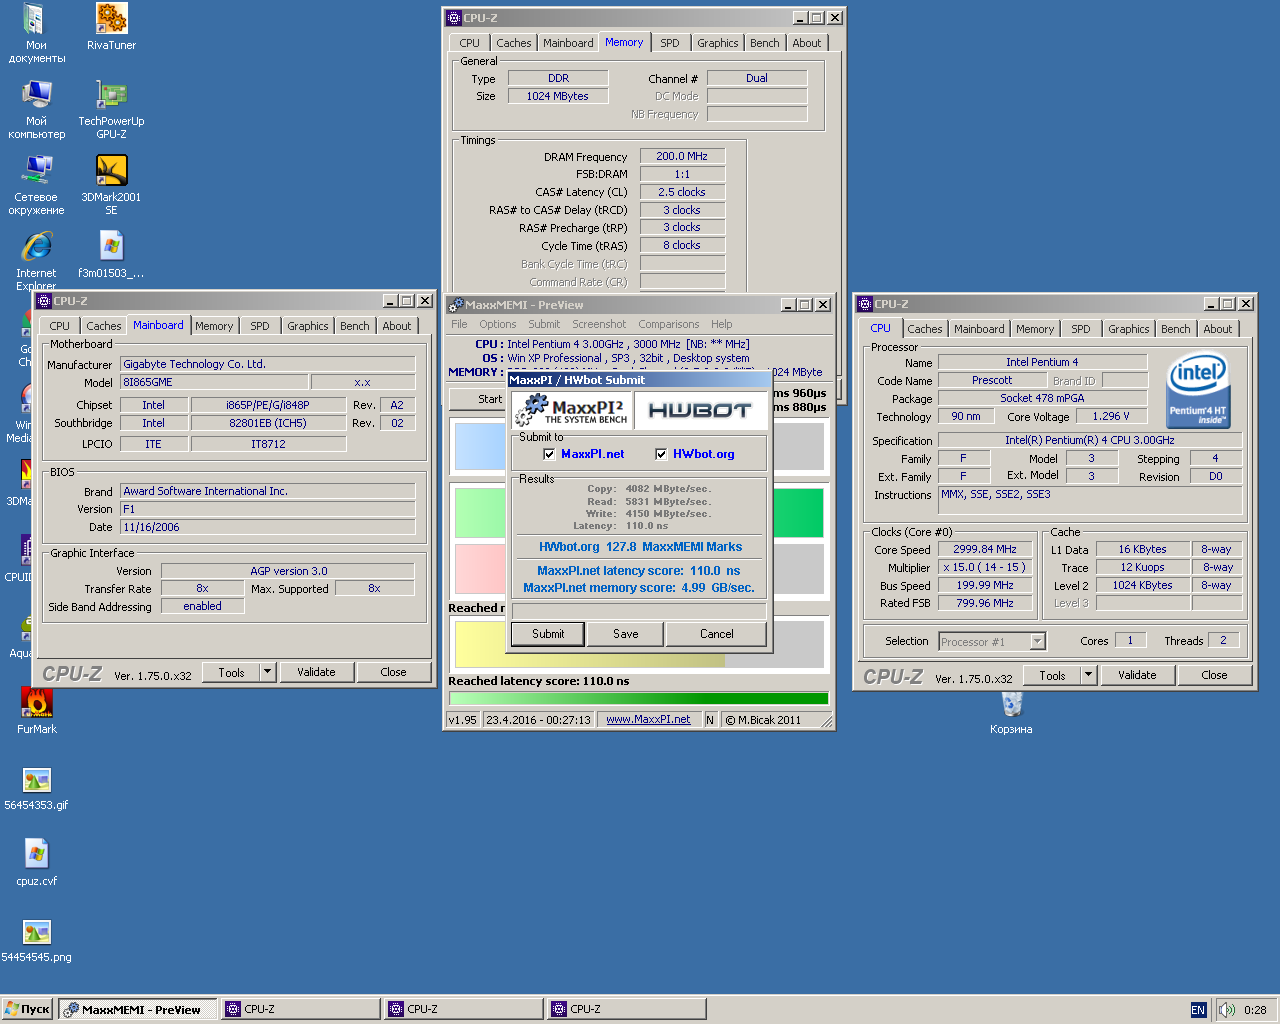
Task: Switch to MaxxMEMI - PreView taskbar item
Action: pos(136,1009)
